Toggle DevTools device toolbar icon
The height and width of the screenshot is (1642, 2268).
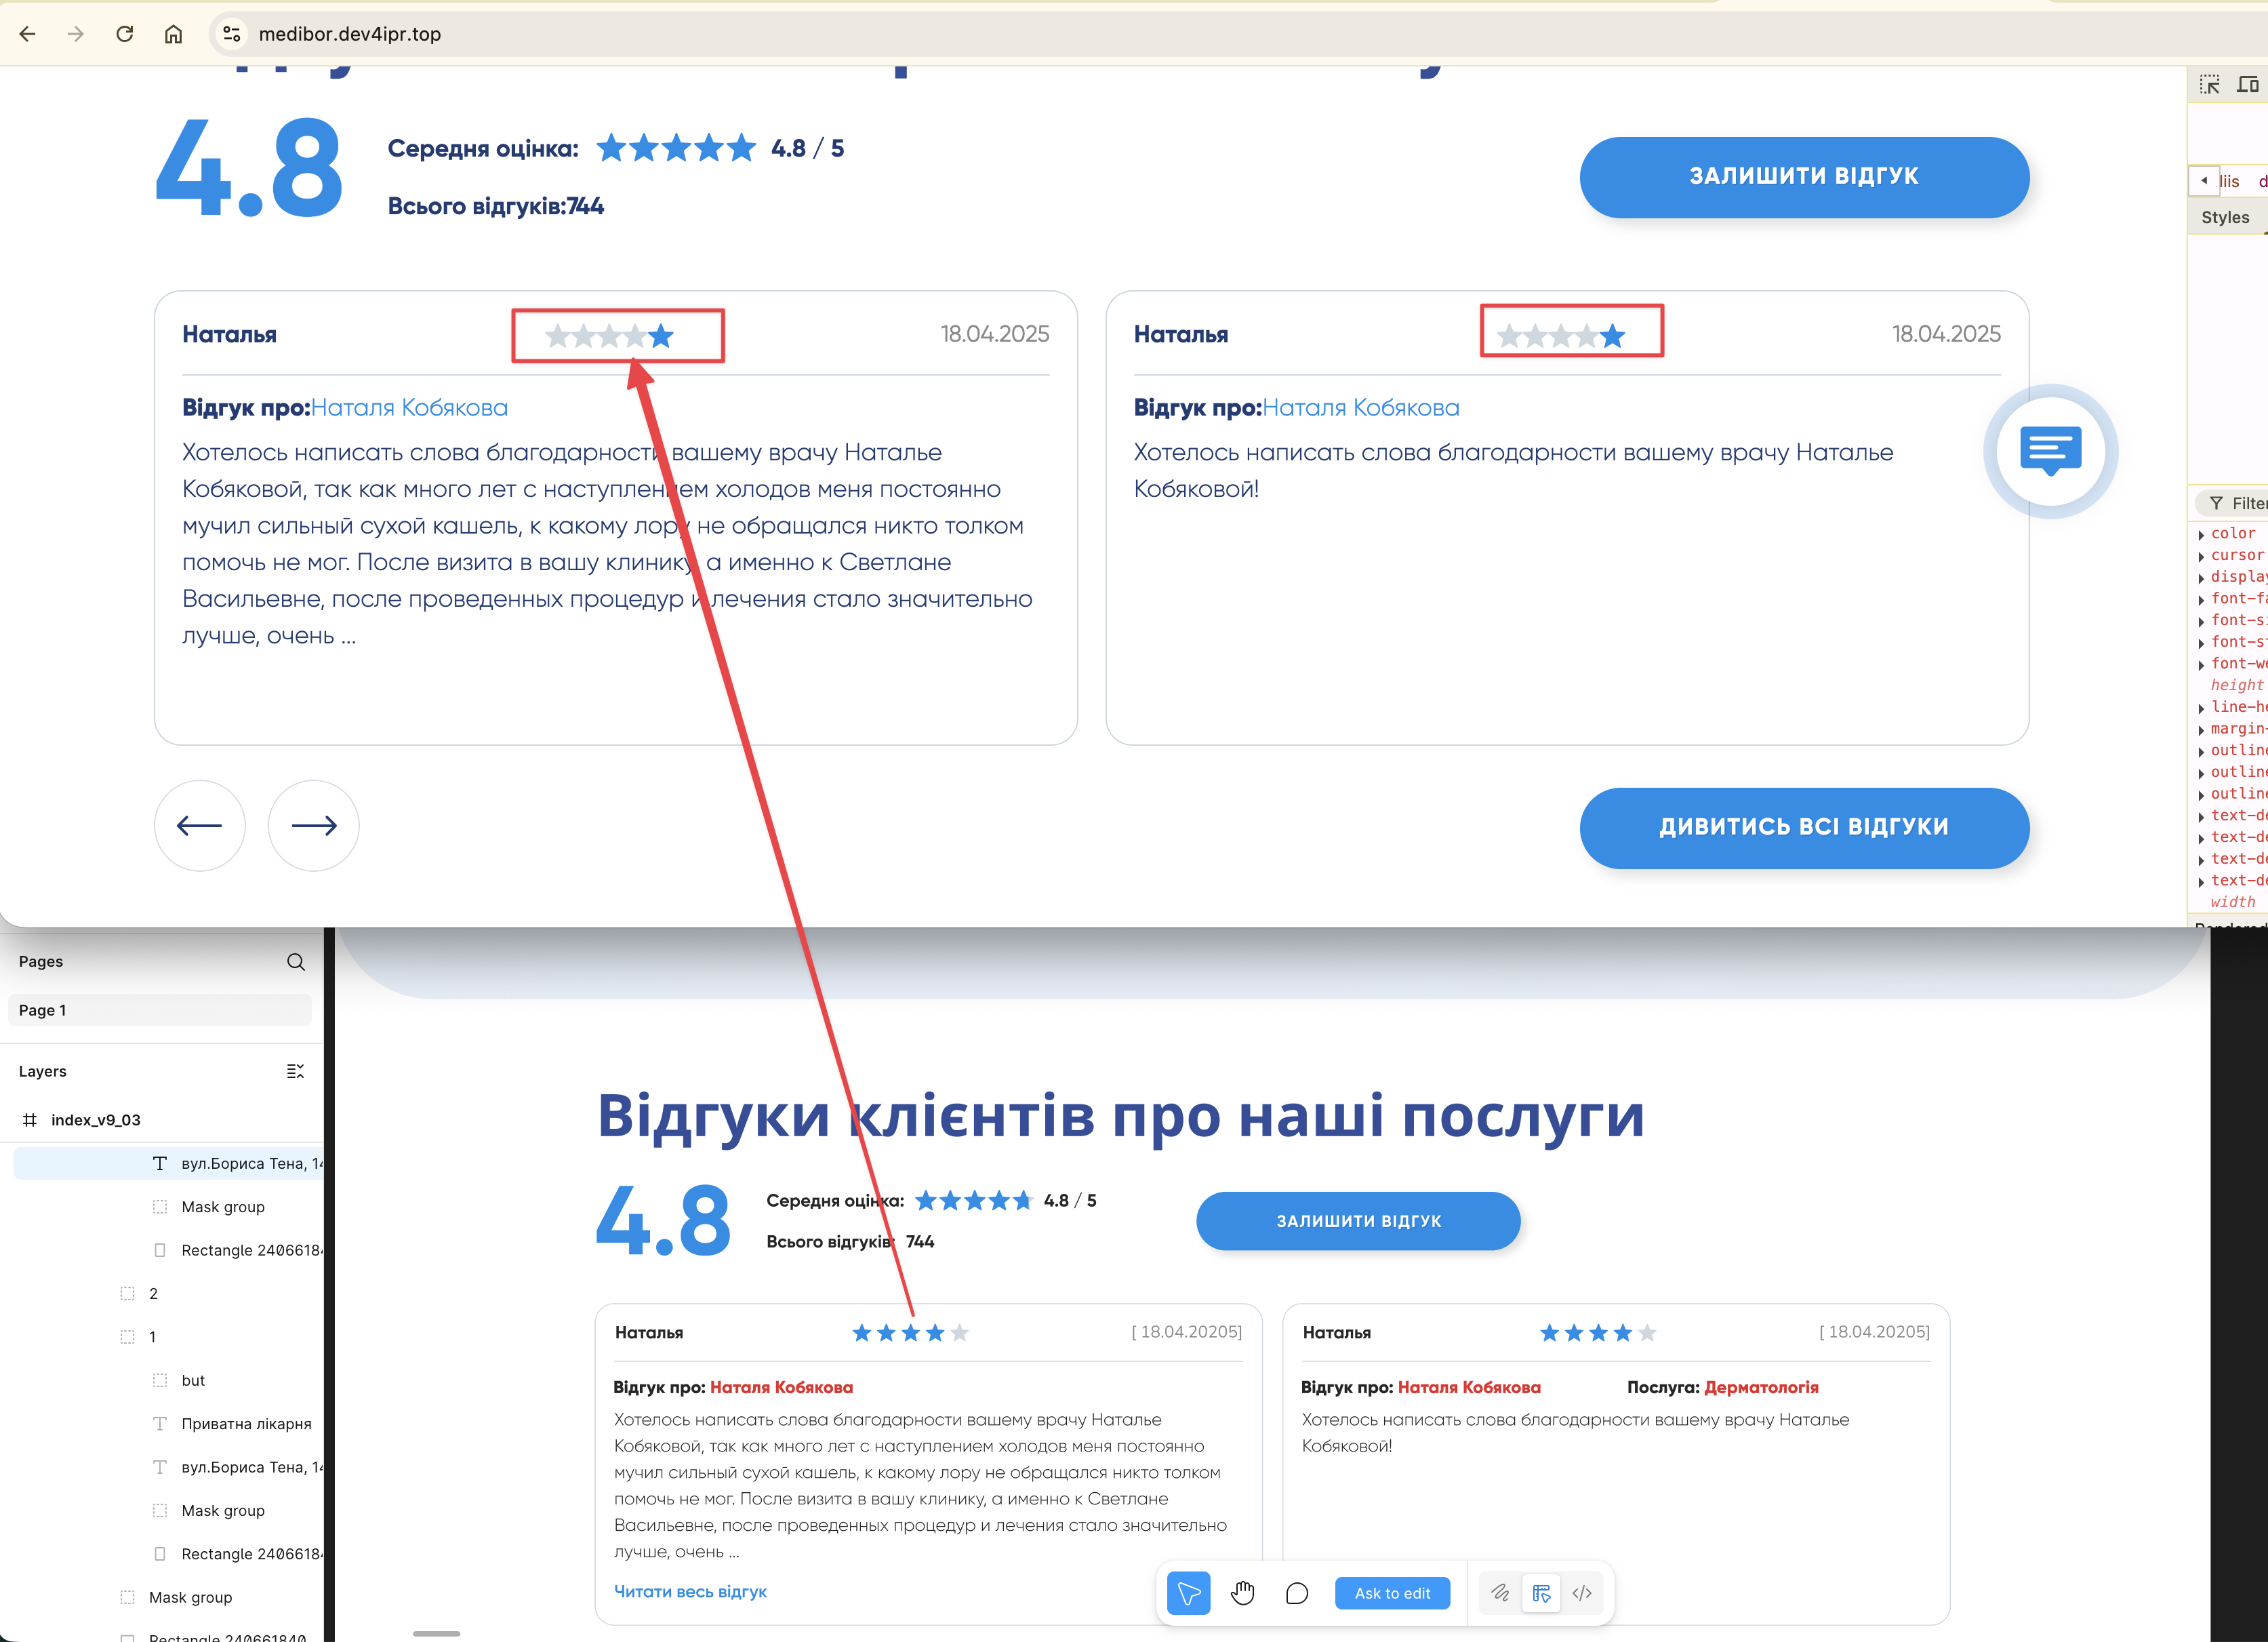[x=2248, y=85]
